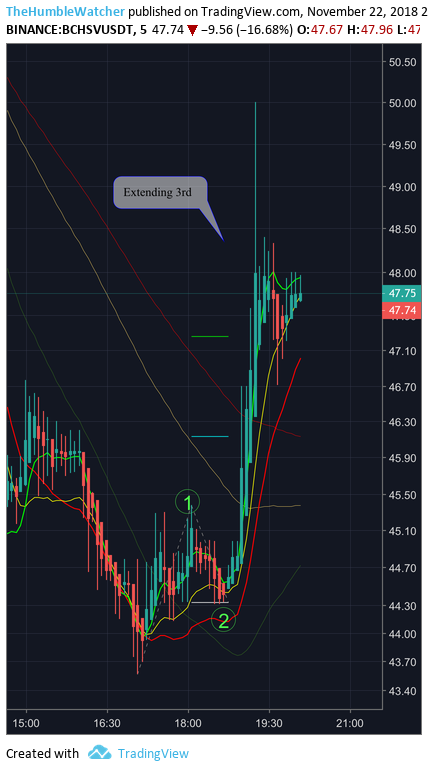428x771 pixels.
Task: Select the white horizontal line near wave 2
Action: point(210,602)
